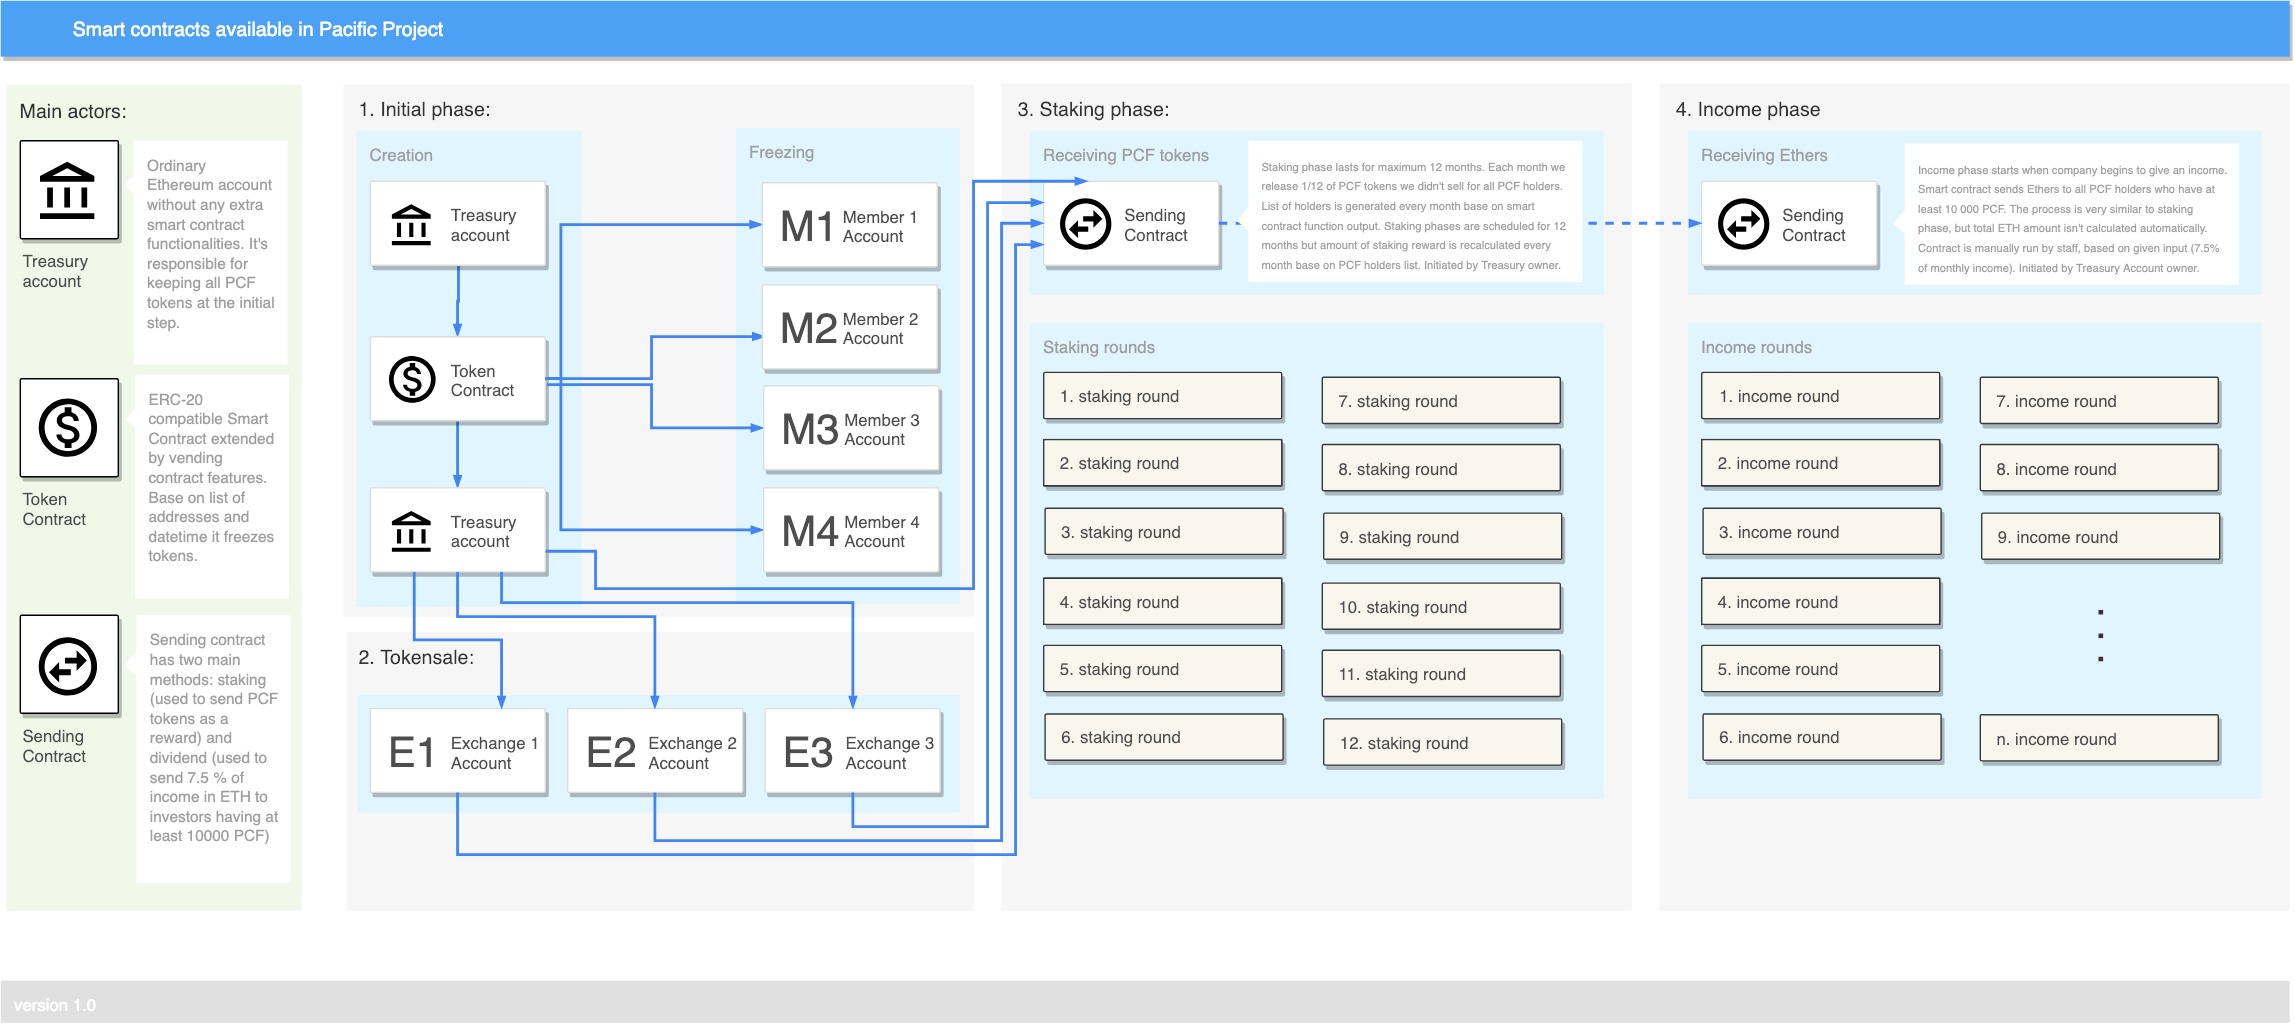
Task: Click the Token Contract dollar icon under Main actors
Action: coord(68,428)
